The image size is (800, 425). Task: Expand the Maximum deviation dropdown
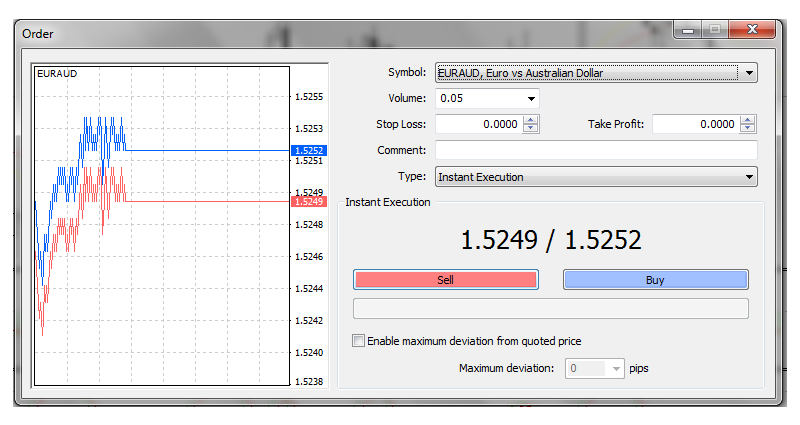pyautogui.click(x=616, y=368)
